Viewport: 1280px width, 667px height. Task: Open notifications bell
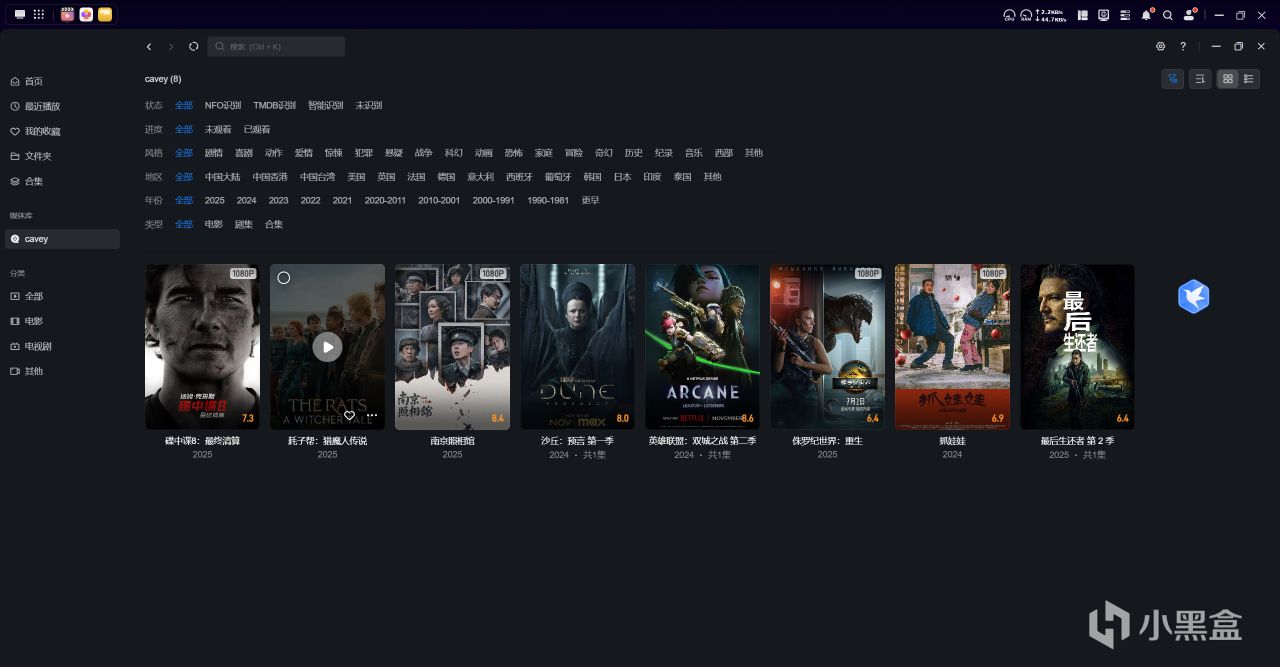[x=1146, y=15]
